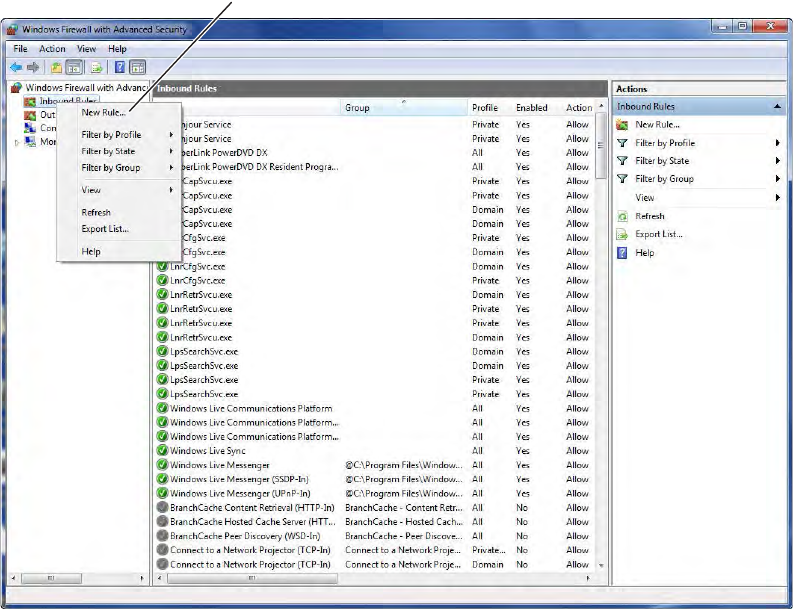The width and height of the screenshot is (793, 609).
Task: Expand the View arrow in Actions pane
Action: tap(777, 197)
